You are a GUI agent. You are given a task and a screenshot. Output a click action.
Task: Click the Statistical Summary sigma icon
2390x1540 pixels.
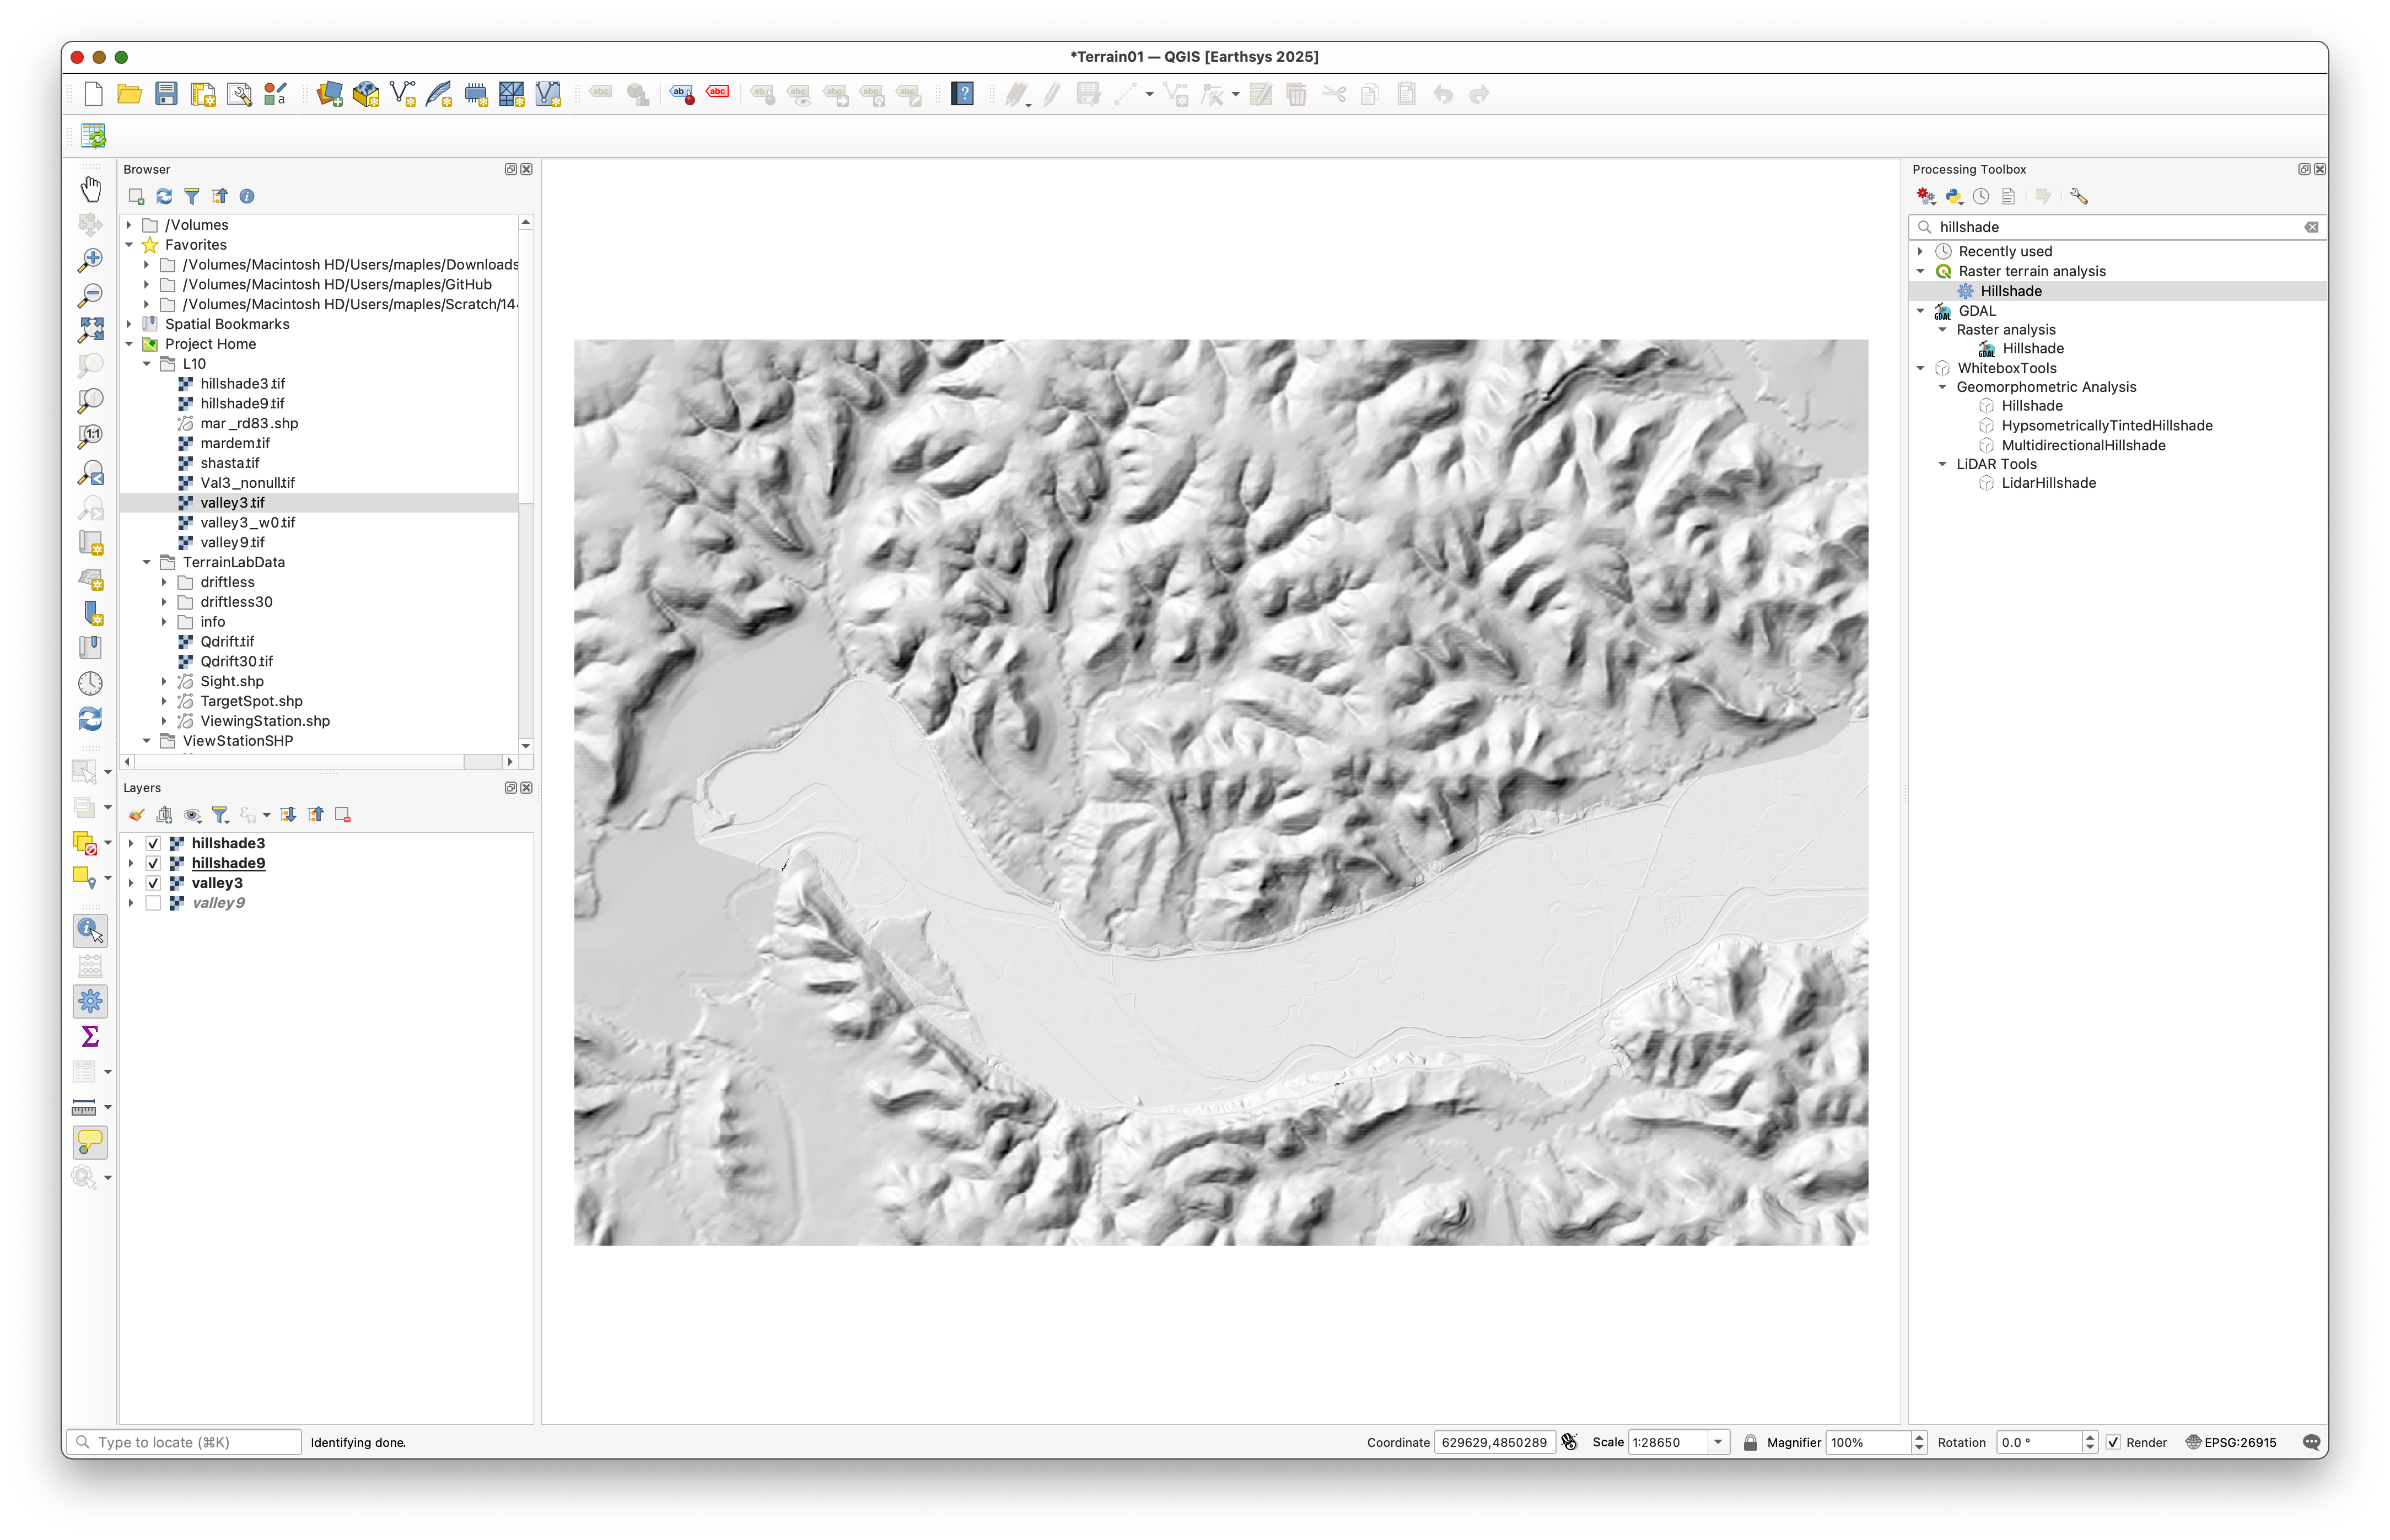point(90,1036)
